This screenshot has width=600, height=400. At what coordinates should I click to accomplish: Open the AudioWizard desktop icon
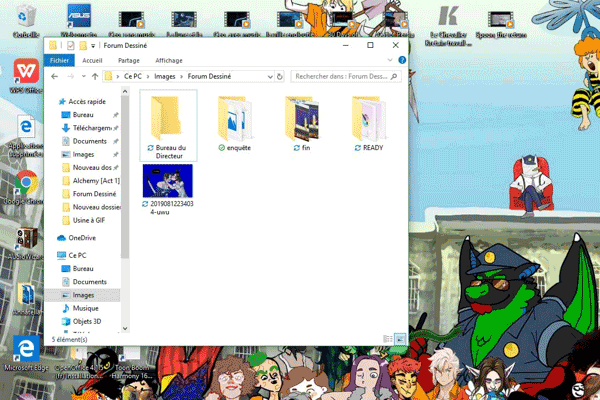(x=26, y=243)
